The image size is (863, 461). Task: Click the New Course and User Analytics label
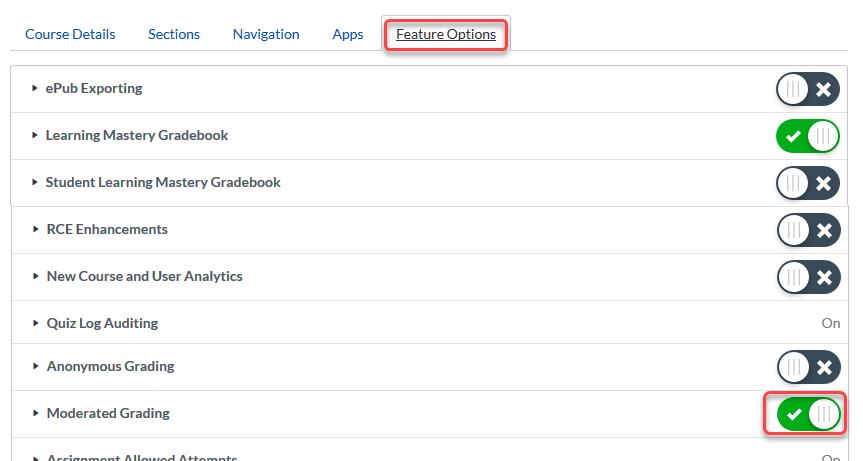(145, 276)
